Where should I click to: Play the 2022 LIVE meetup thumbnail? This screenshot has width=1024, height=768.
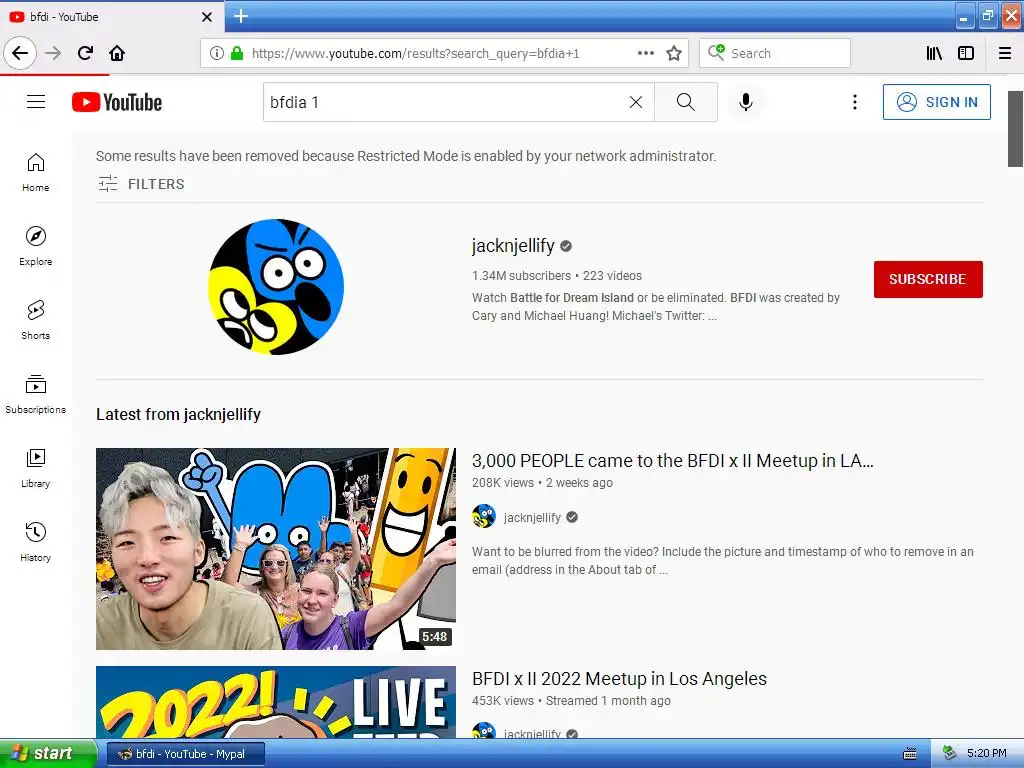pyautogui.click(x=276, y=702)
